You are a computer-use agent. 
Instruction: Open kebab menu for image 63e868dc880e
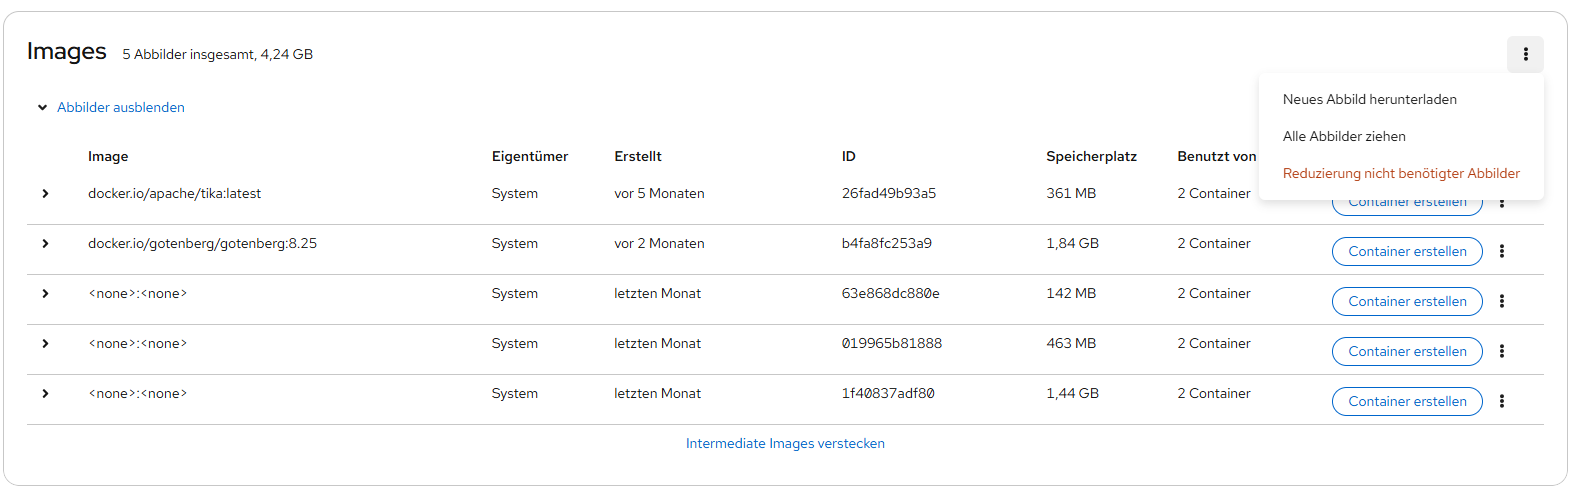tap(1501, 301)
